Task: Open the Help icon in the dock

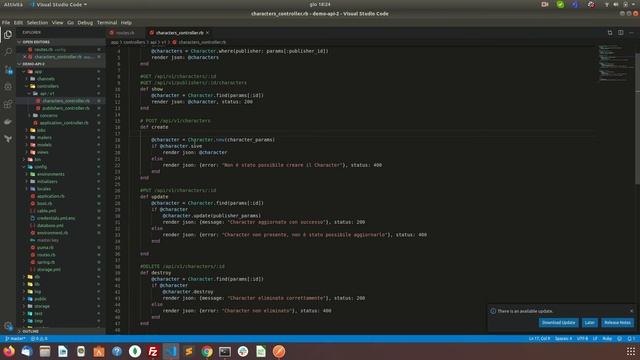Action: coord(117,351)
